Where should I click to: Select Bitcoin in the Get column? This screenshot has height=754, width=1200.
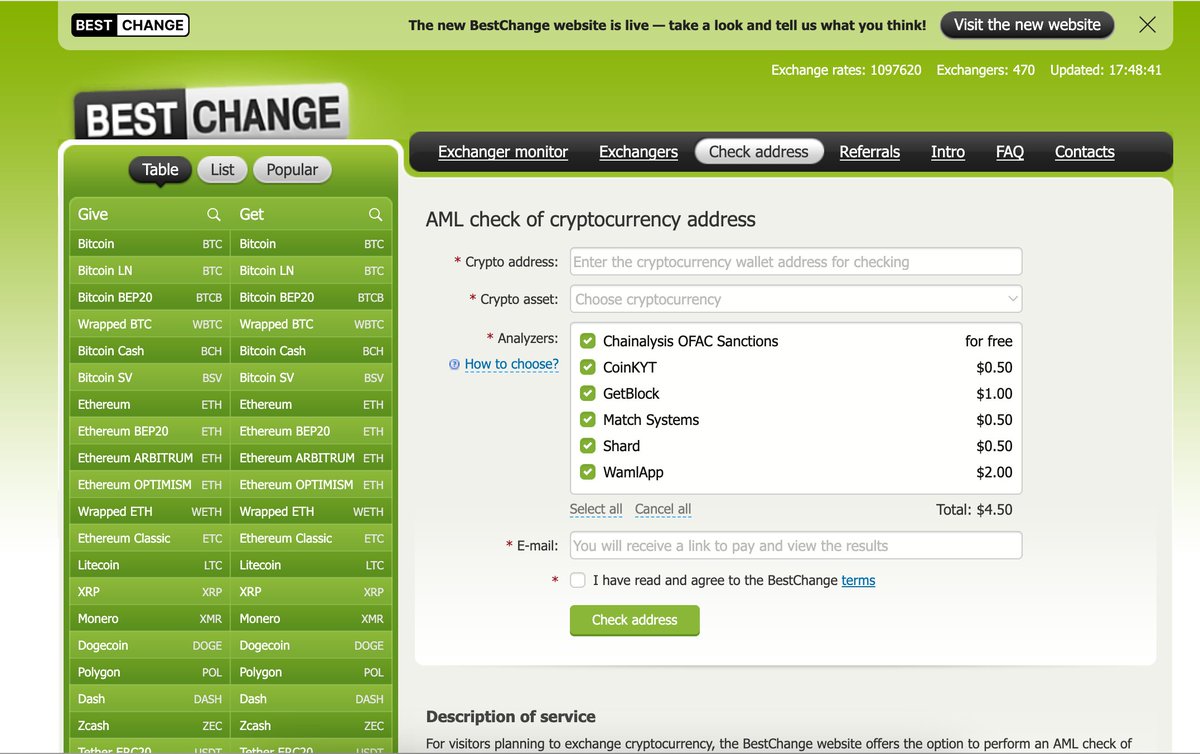pos(311,244)
